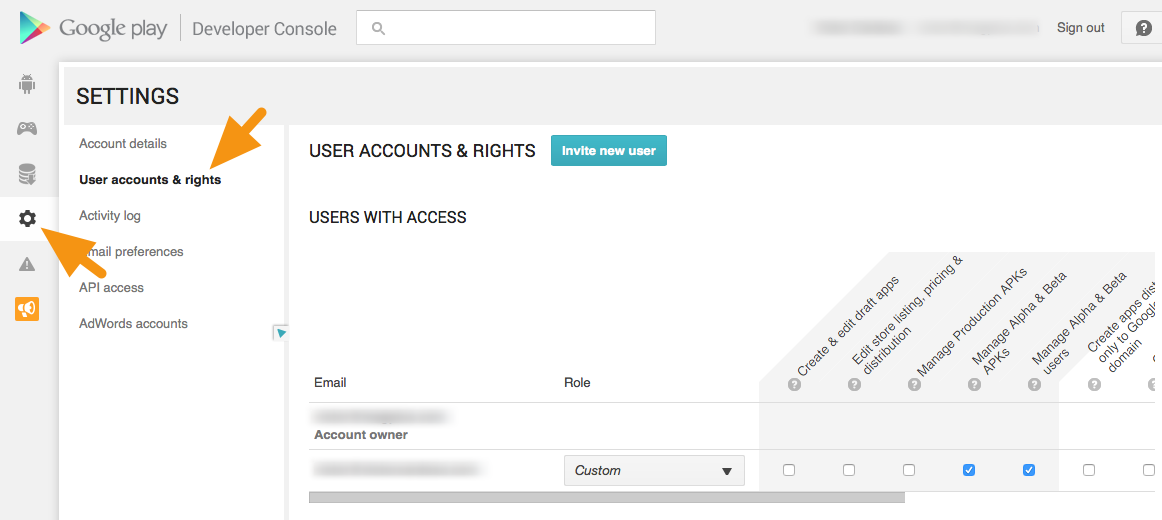This screenshot has width=1162, height=520.
Task: Collapse the settings side panel arrow
Action: coord(281,333)
